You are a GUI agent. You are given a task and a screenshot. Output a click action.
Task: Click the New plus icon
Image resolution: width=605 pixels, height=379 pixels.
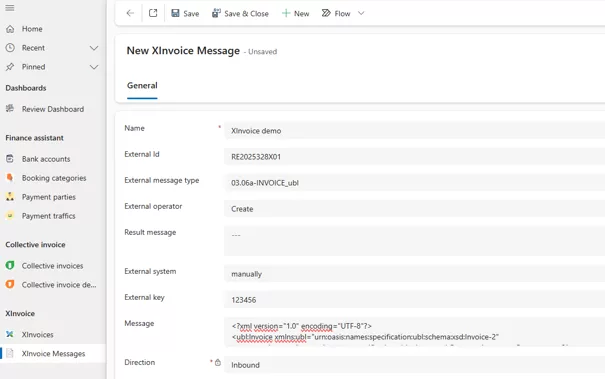[286, 14]
